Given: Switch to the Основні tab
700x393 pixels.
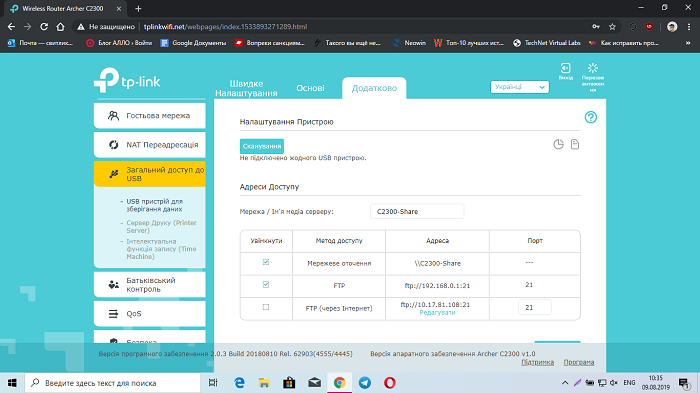Looking at the screenshot, I should pos(310,88).
